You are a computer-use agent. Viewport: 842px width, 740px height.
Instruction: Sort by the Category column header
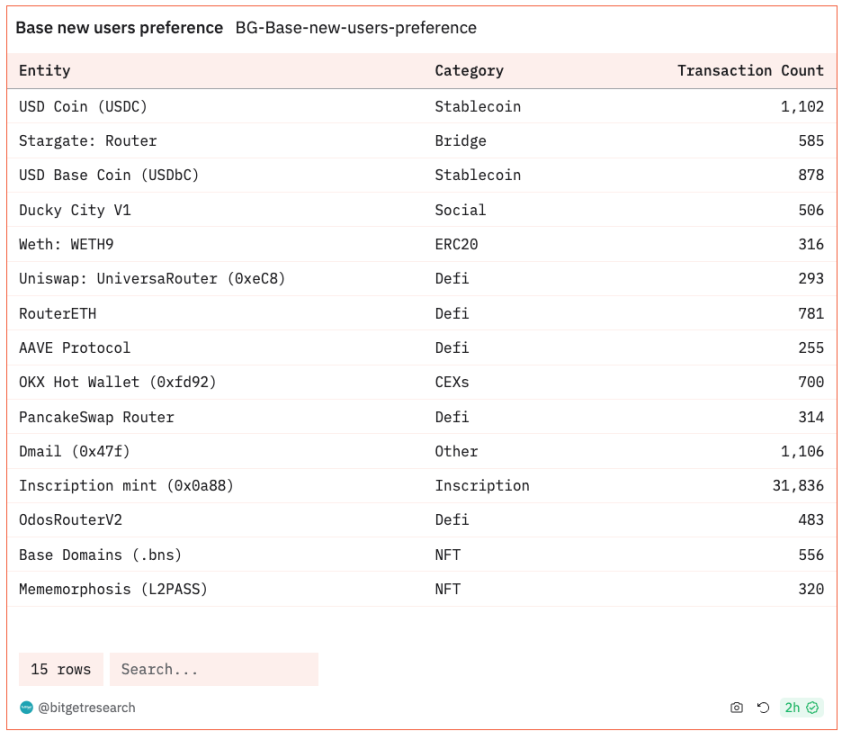(x=469, y=71)
